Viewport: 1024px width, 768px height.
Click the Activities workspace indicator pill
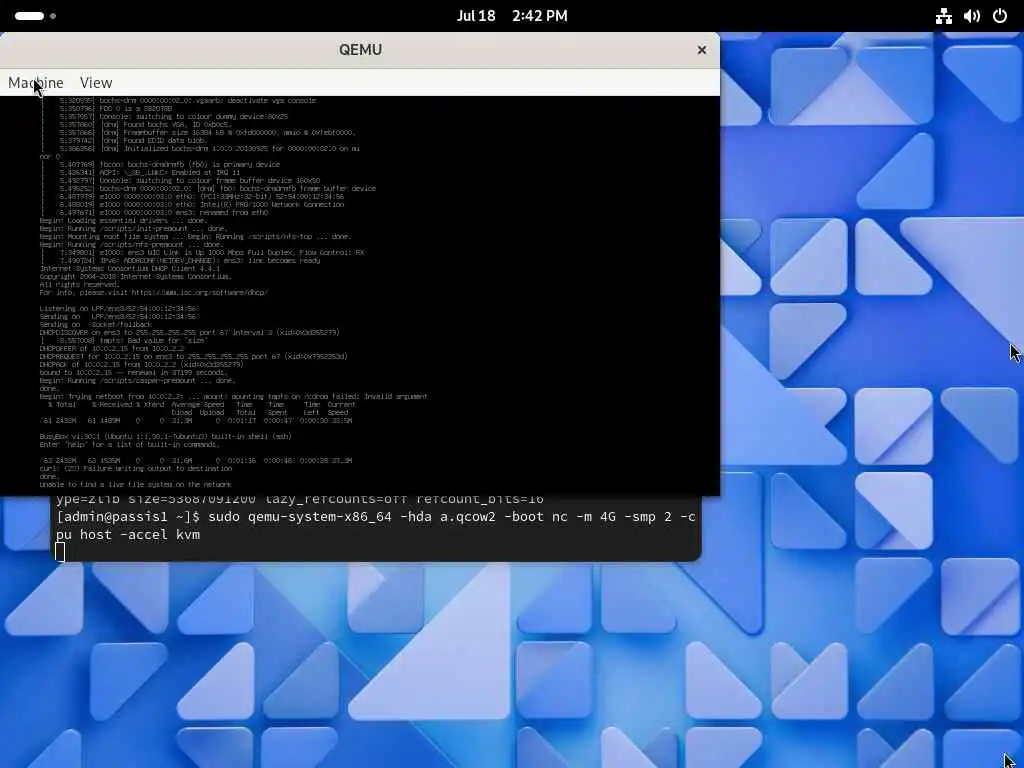pyautogui.click(x=29, y=16)
